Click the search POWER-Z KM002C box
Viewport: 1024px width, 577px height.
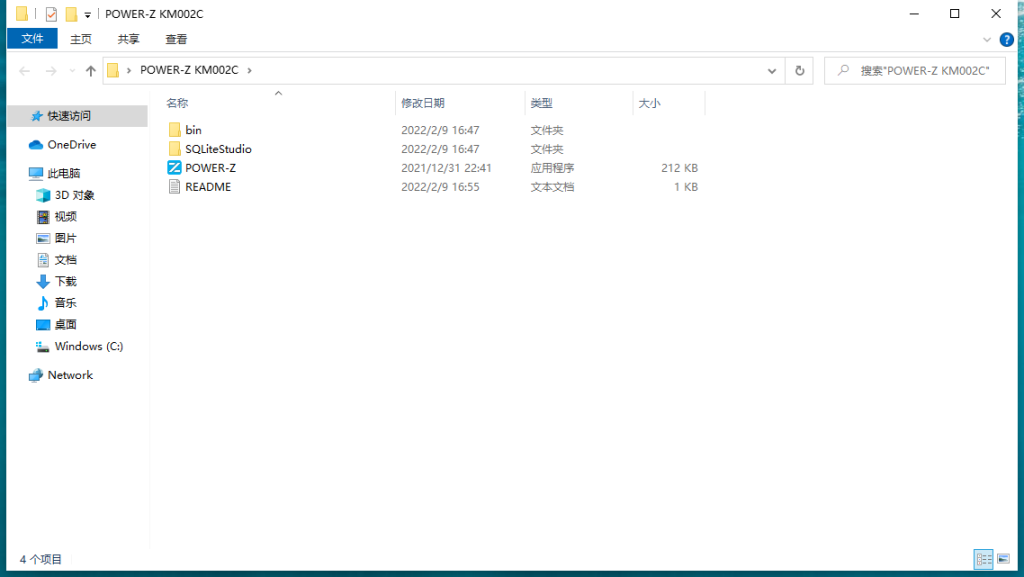[x=915, y=70]
